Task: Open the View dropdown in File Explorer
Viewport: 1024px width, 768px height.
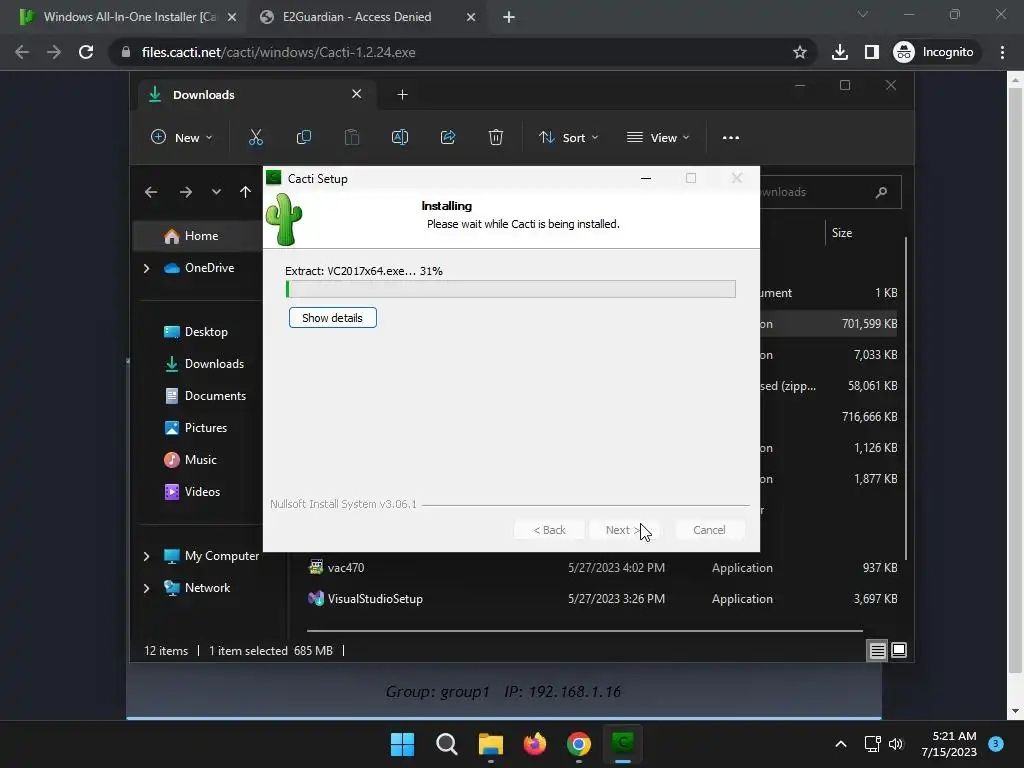Action: coord(658,137)
